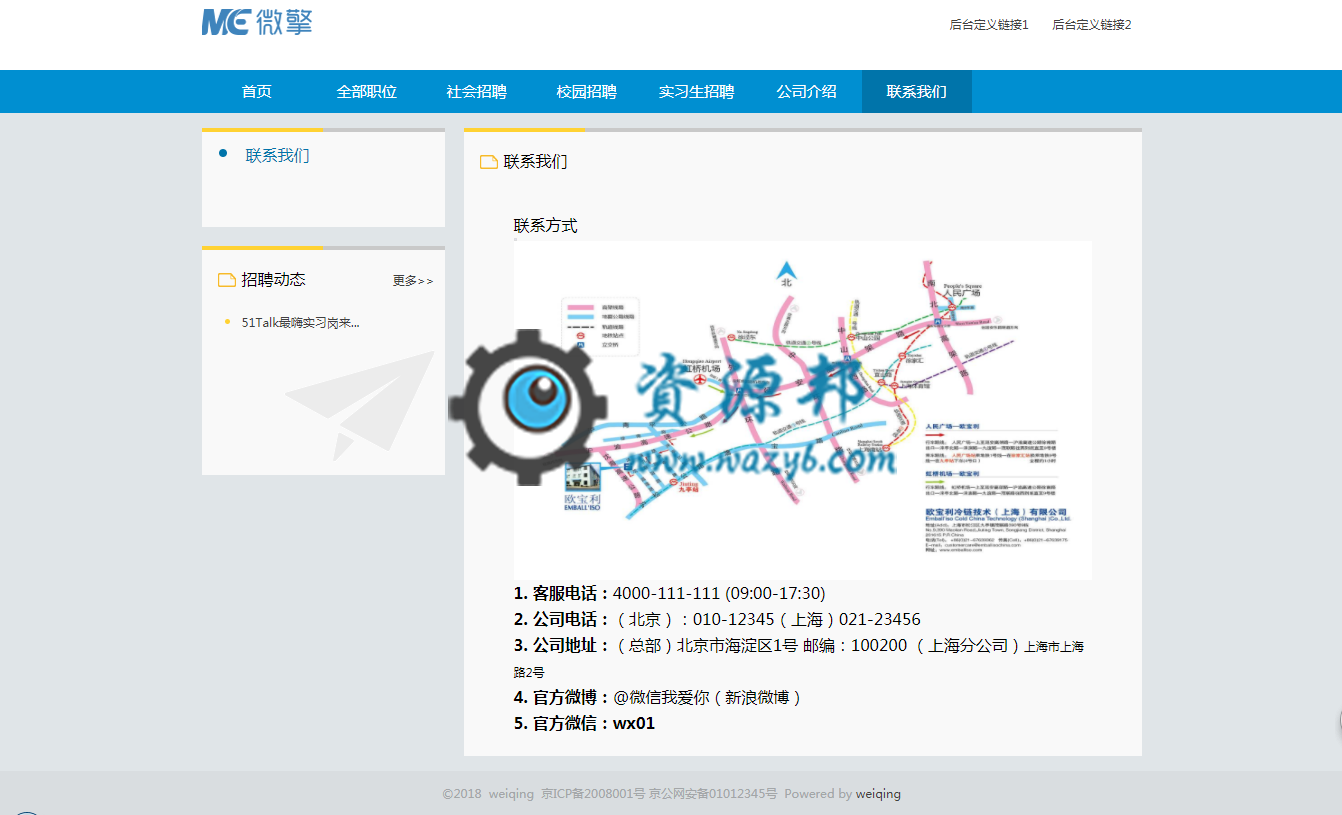Click the folder icon beside 招聘动态
1342x815 pixels.
tap(227, 280)
